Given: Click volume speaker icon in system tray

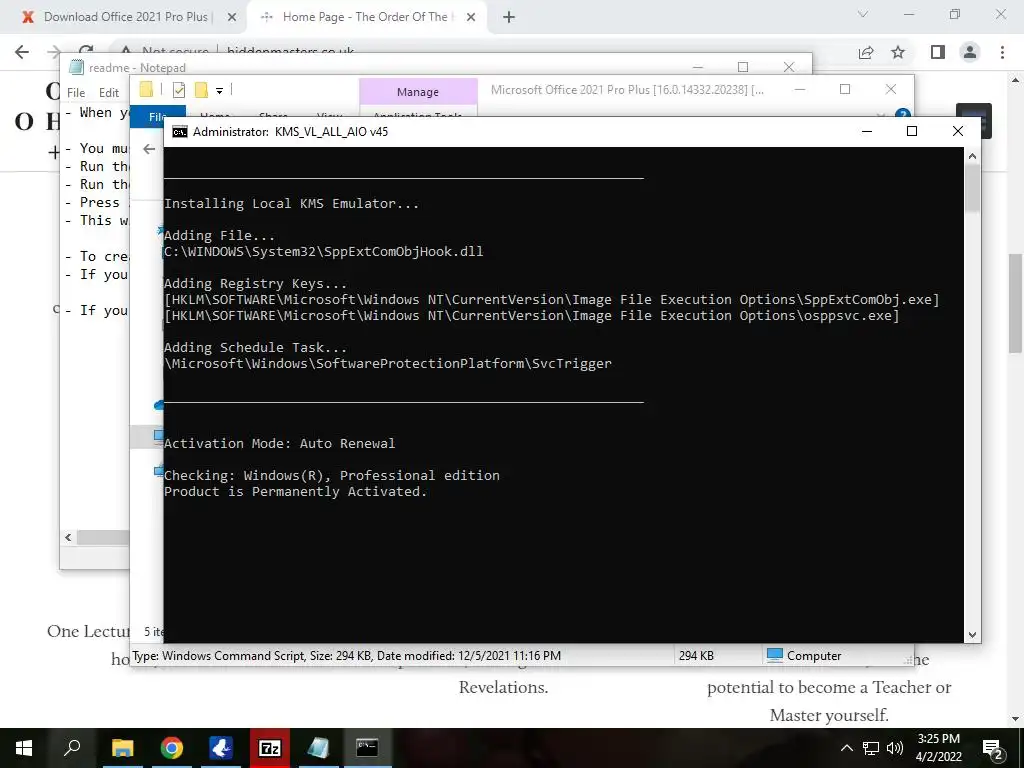Looking at the screenshot, I should coord(895,748).
